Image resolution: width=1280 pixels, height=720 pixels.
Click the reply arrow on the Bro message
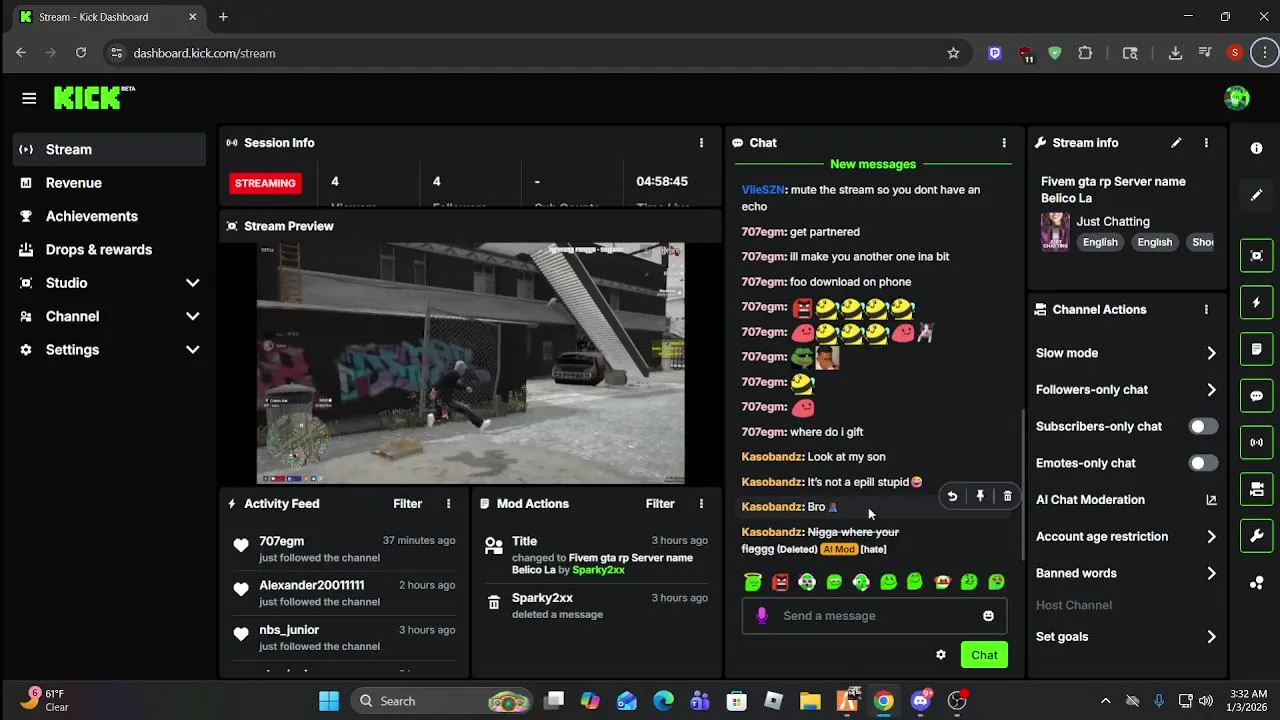[952, 496]
